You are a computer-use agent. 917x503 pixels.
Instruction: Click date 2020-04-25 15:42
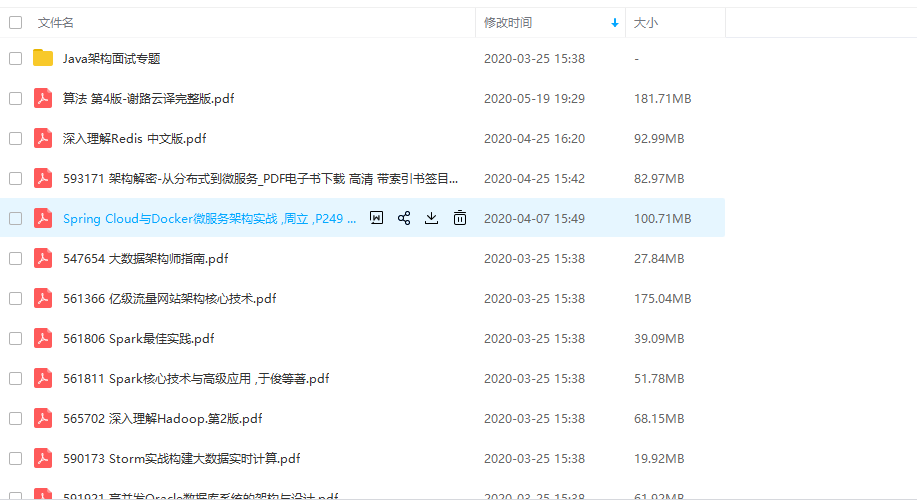tap(535, 178)
